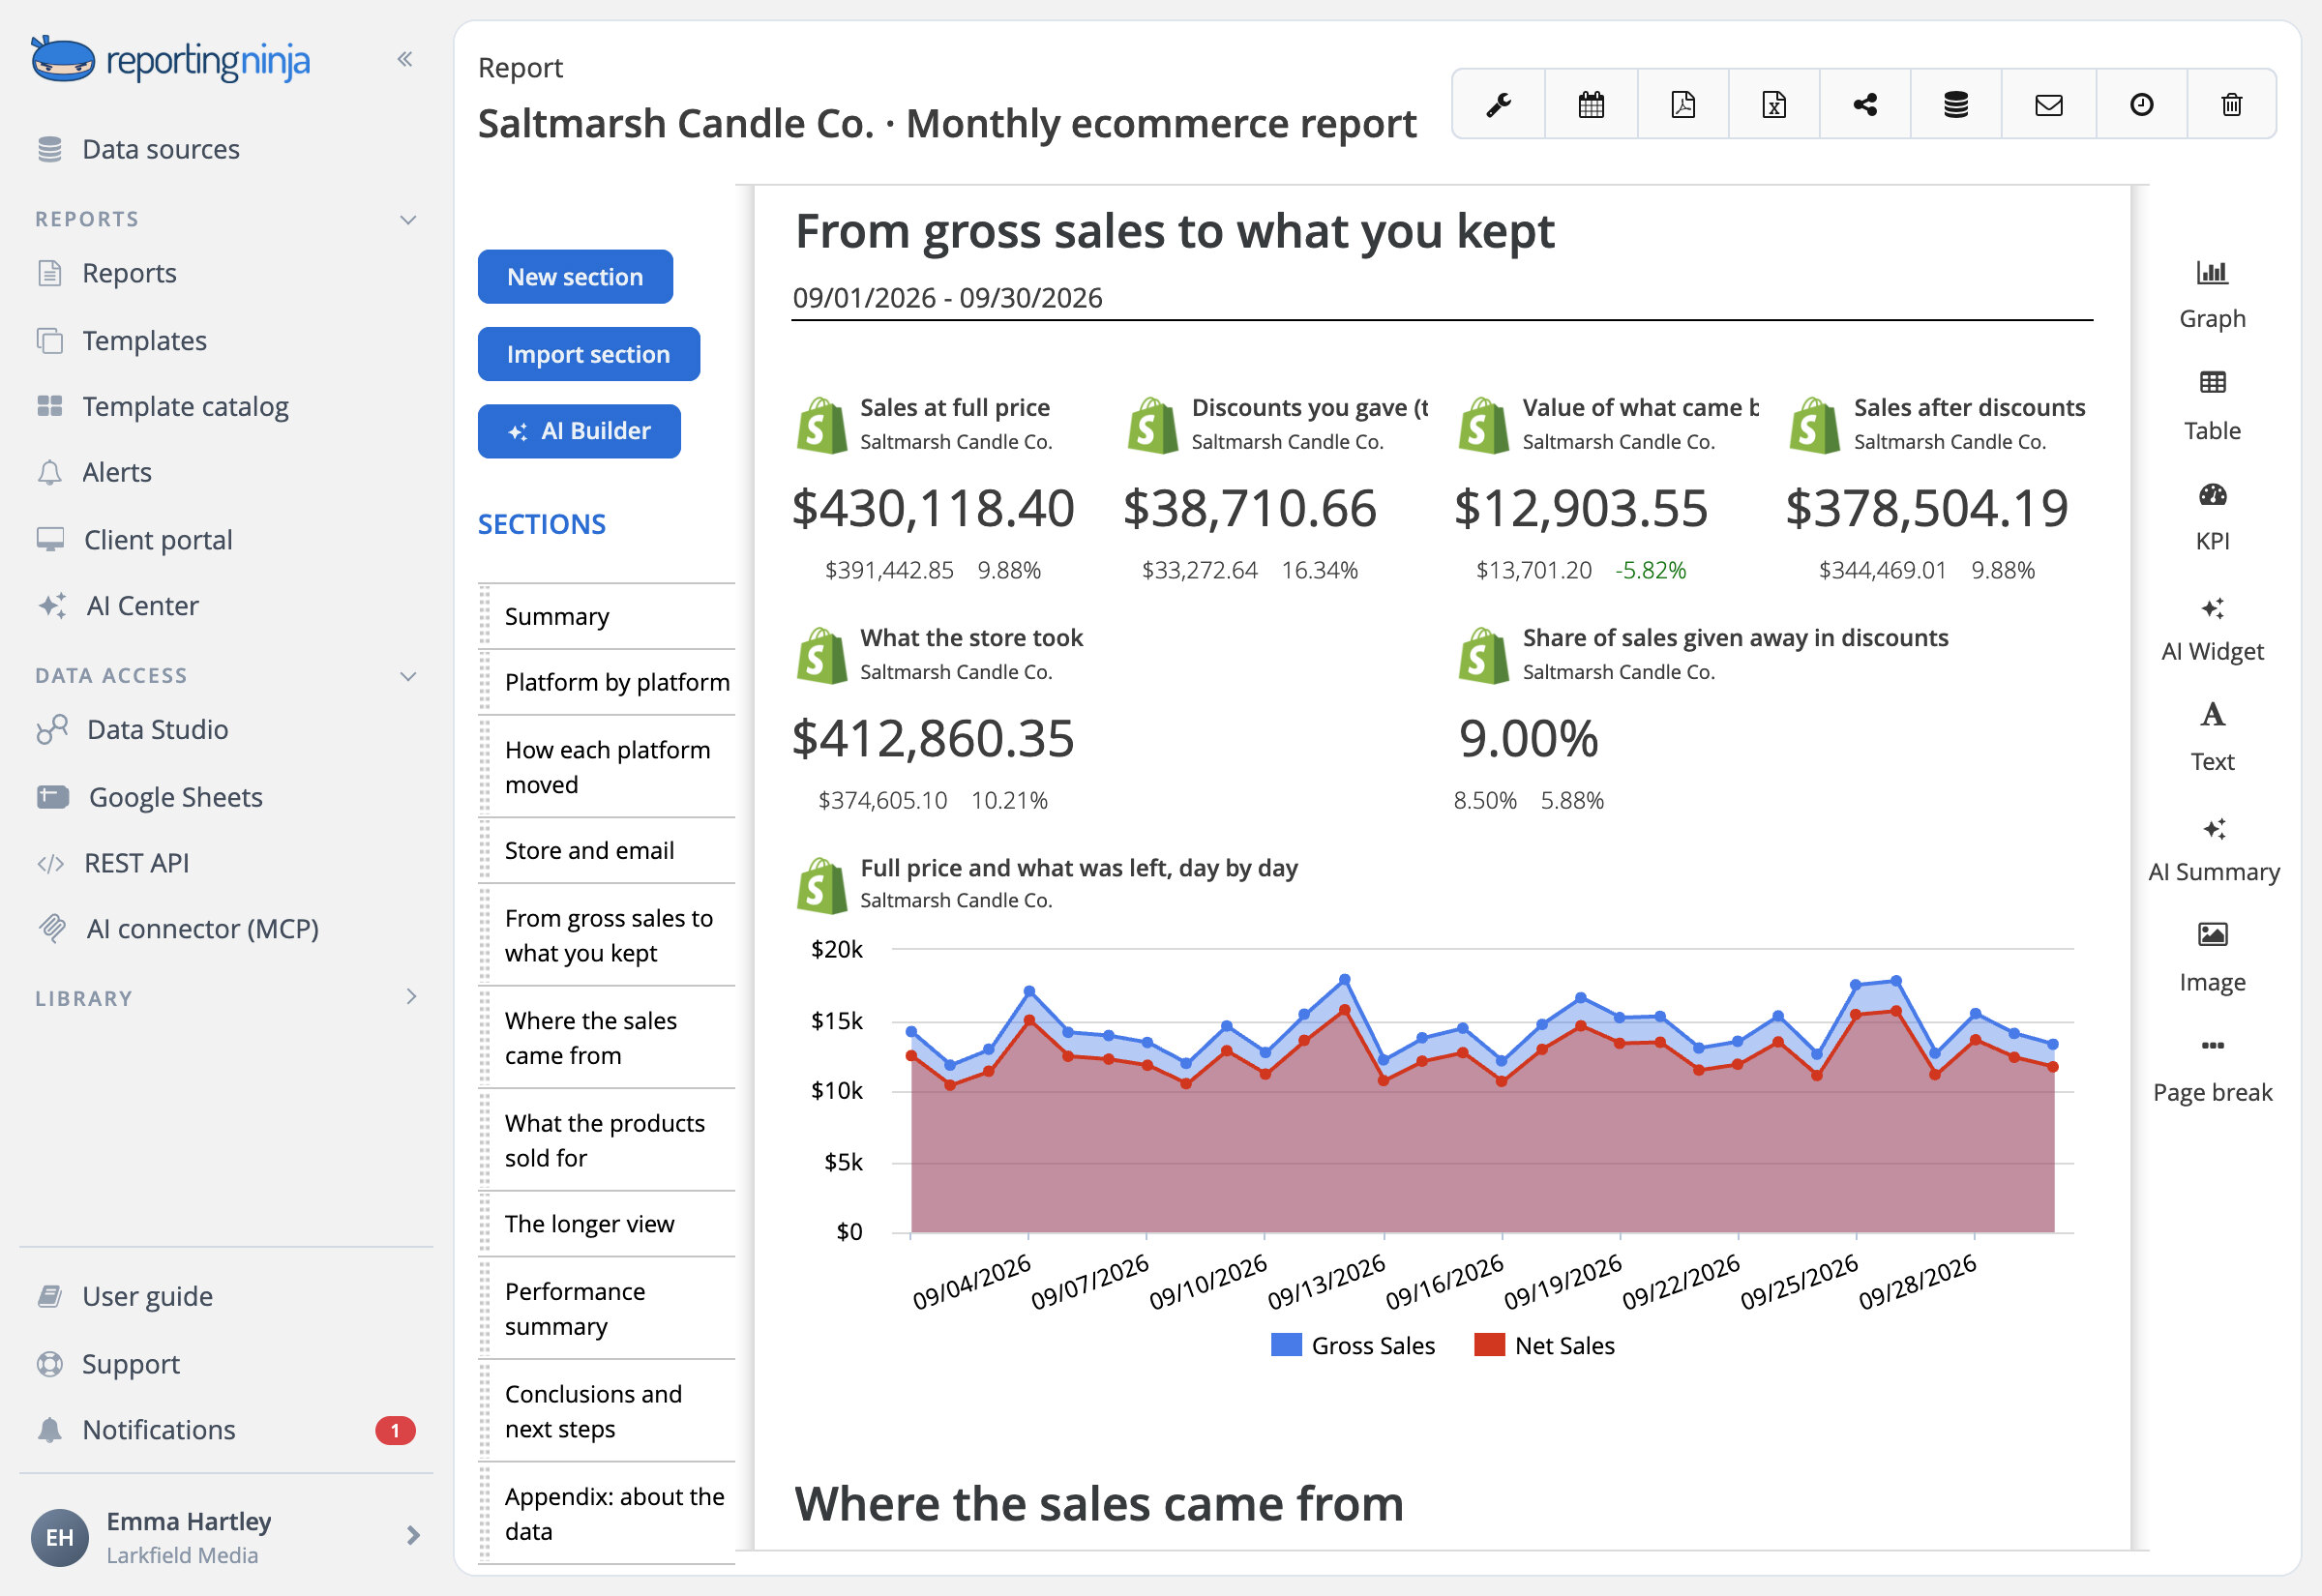This screenshot has width=2322, height=1596.
Task: Jump to Conclusions and next steps section
Action: click(608, 1411)
